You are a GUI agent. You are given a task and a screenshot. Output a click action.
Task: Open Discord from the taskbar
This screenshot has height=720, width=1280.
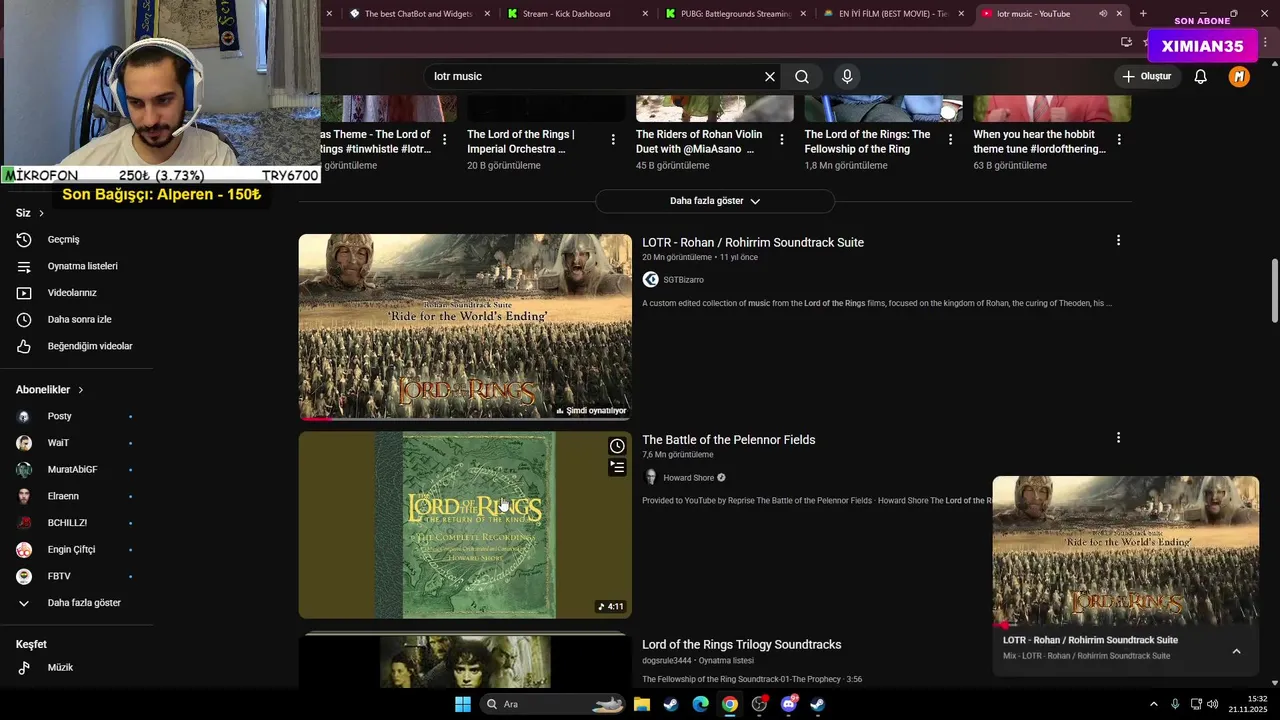click(x=788, y=704)
